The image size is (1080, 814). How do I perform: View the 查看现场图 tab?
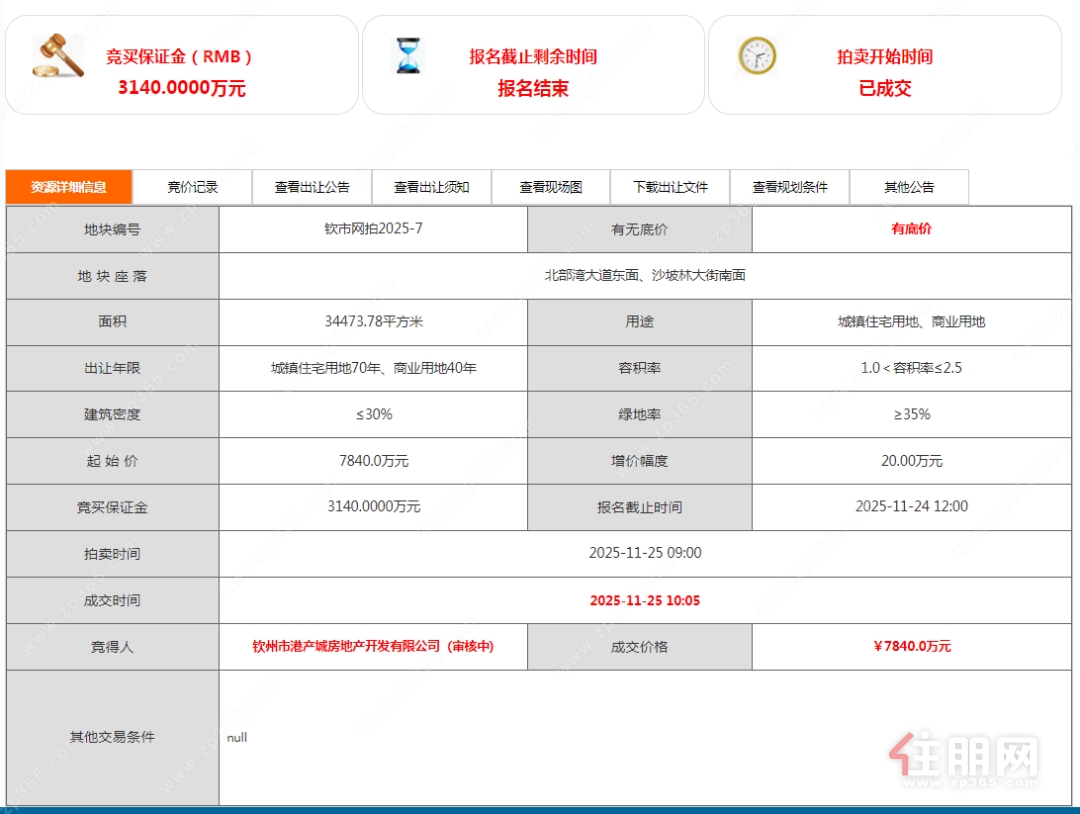point(550,187)
